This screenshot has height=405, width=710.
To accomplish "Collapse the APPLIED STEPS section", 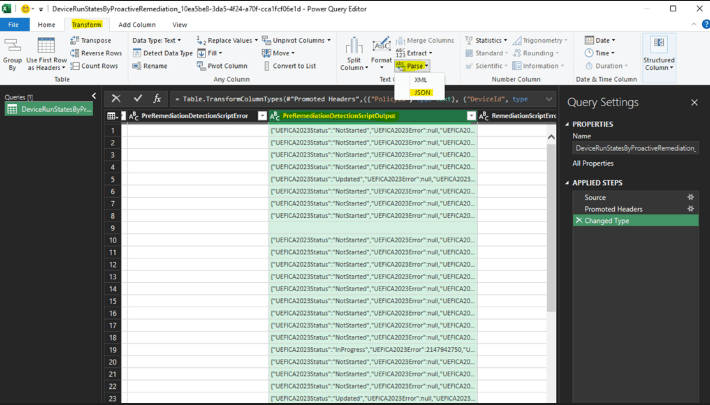I will (x=567, y=183).
